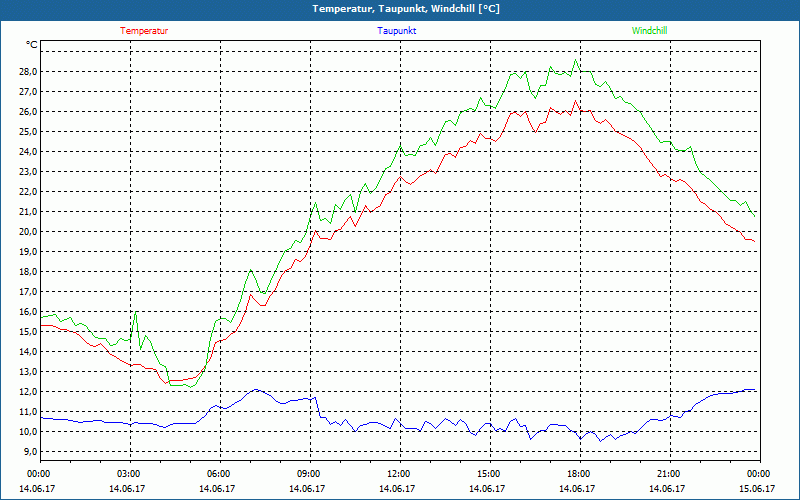Click the 25,0 y-axis value
This screenshot has height=500, width=800.
29,132
